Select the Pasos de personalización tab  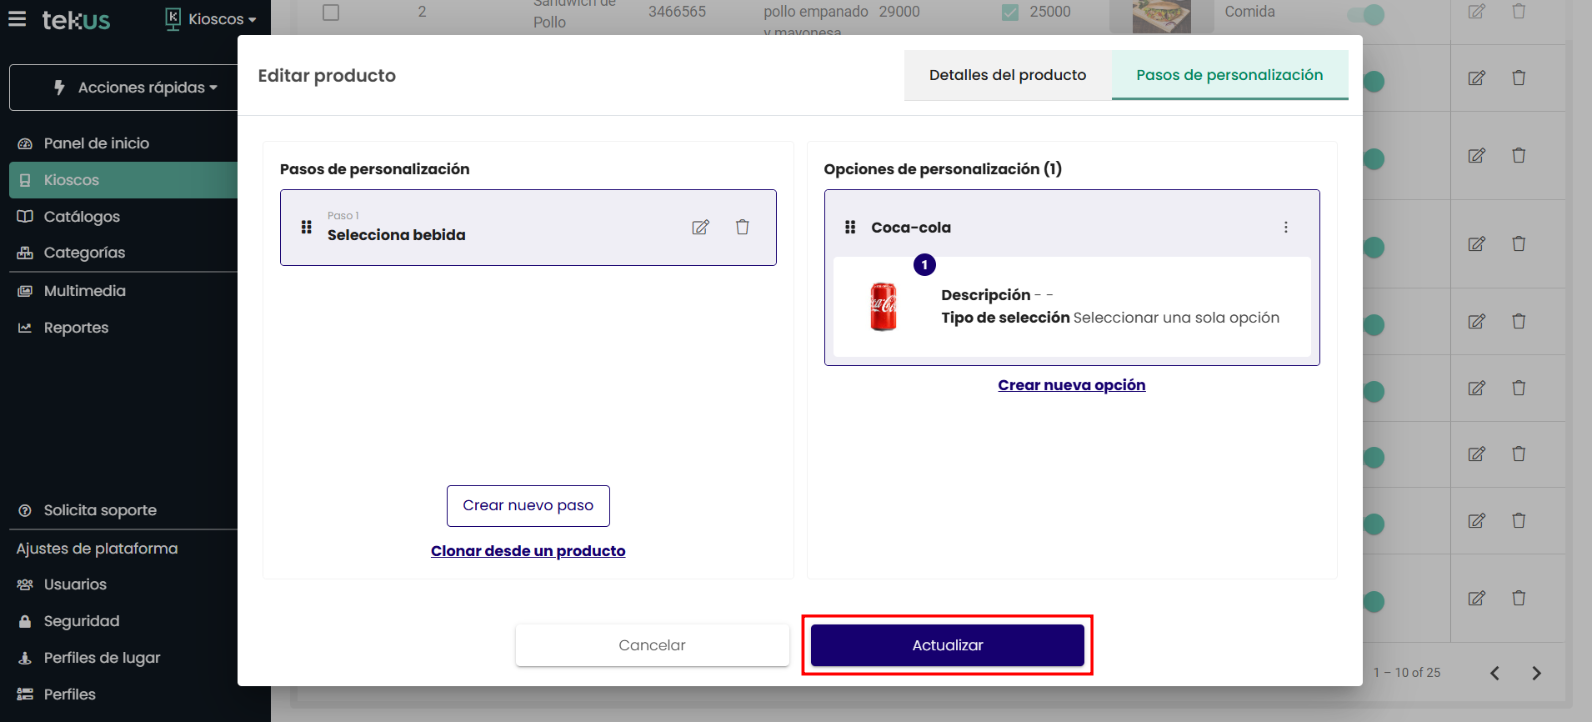click(x=1229, y=75)
